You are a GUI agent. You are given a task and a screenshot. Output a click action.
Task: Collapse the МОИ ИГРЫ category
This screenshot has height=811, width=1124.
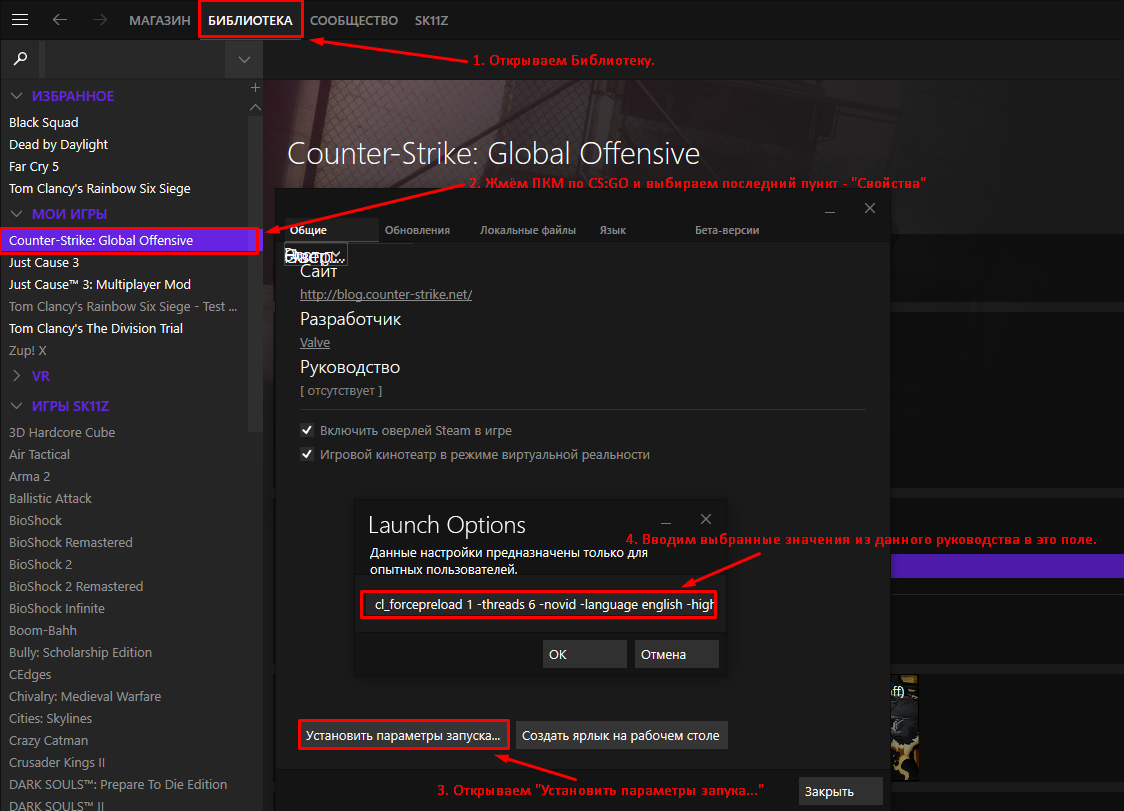16,214
